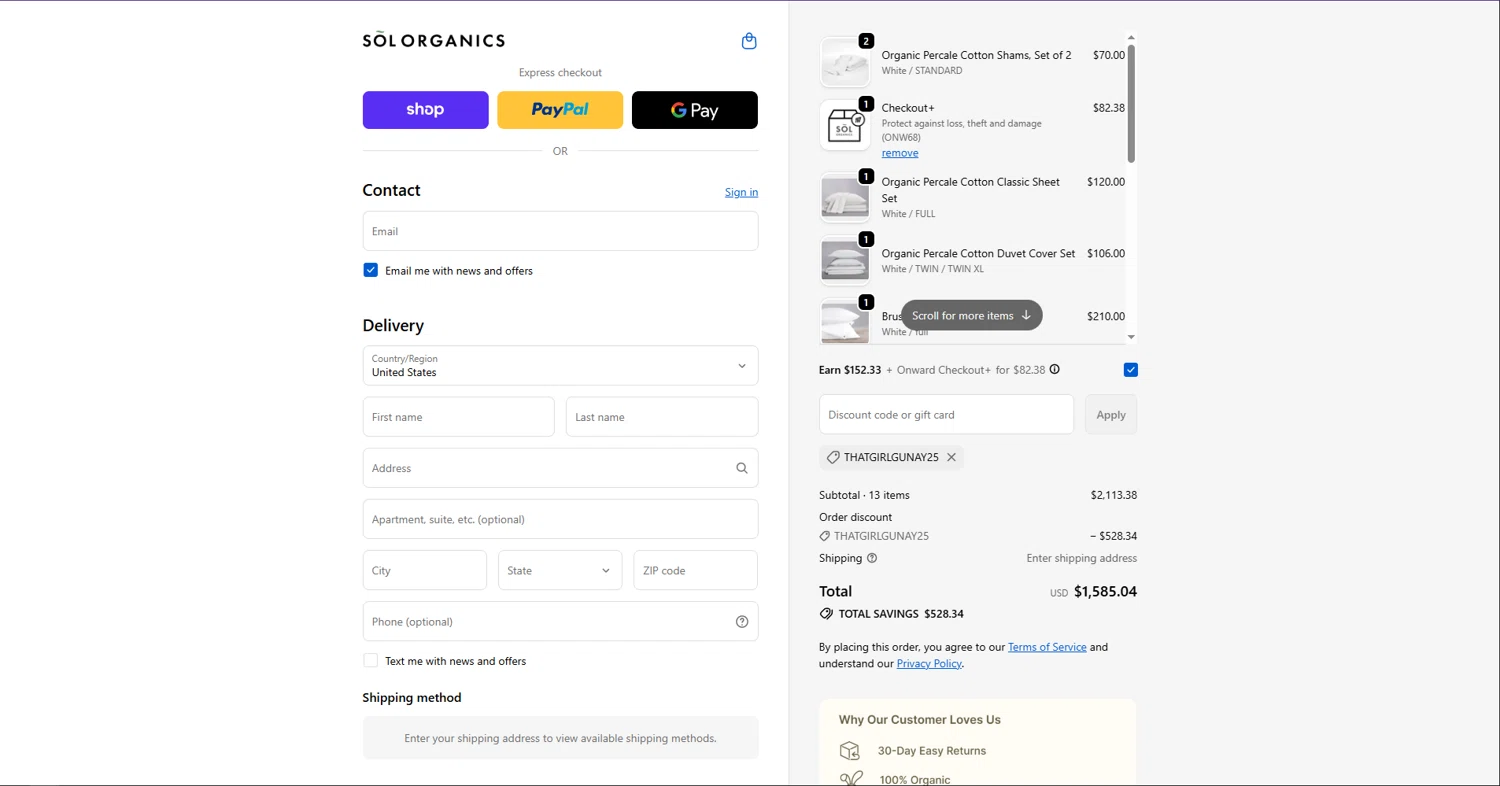Image resolution: width=1500 pixels, height=786 pixels.
Task: Toggle the Onward Checkout+ protection checkbox
Action: [x=1131, y=370]
